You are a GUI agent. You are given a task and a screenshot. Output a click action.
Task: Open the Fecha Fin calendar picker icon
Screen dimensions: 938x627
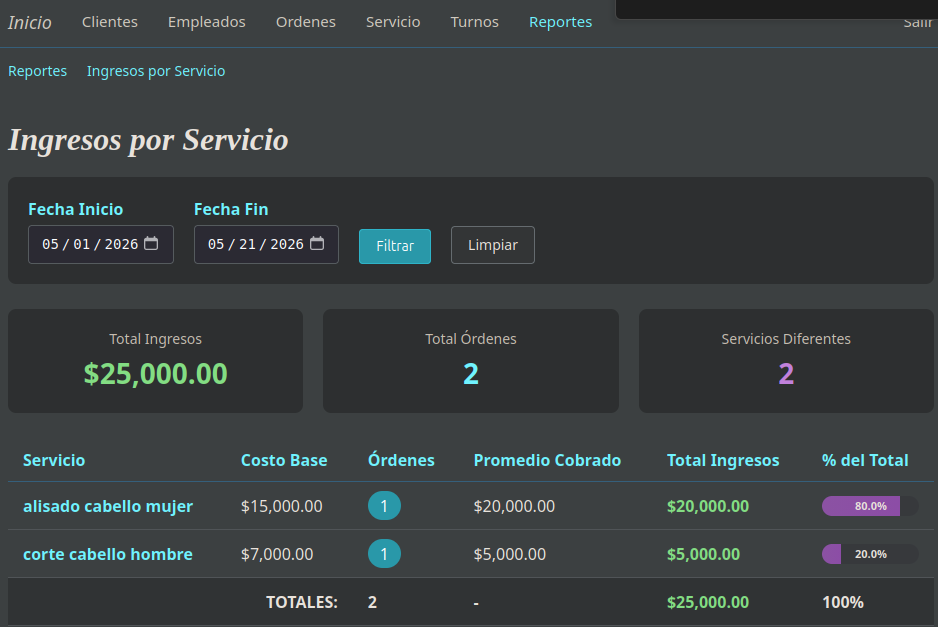tap(317, 244)
